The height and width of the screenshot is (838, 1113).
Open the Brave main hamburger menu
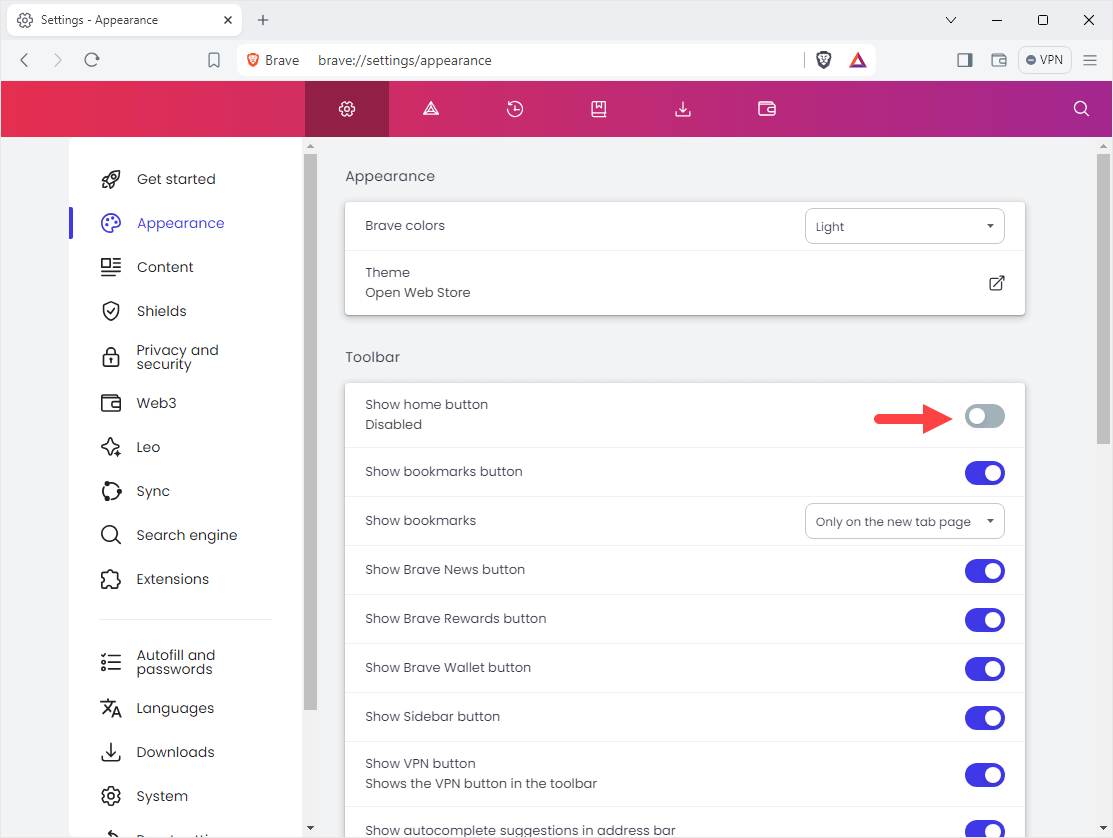[1090, 60]
